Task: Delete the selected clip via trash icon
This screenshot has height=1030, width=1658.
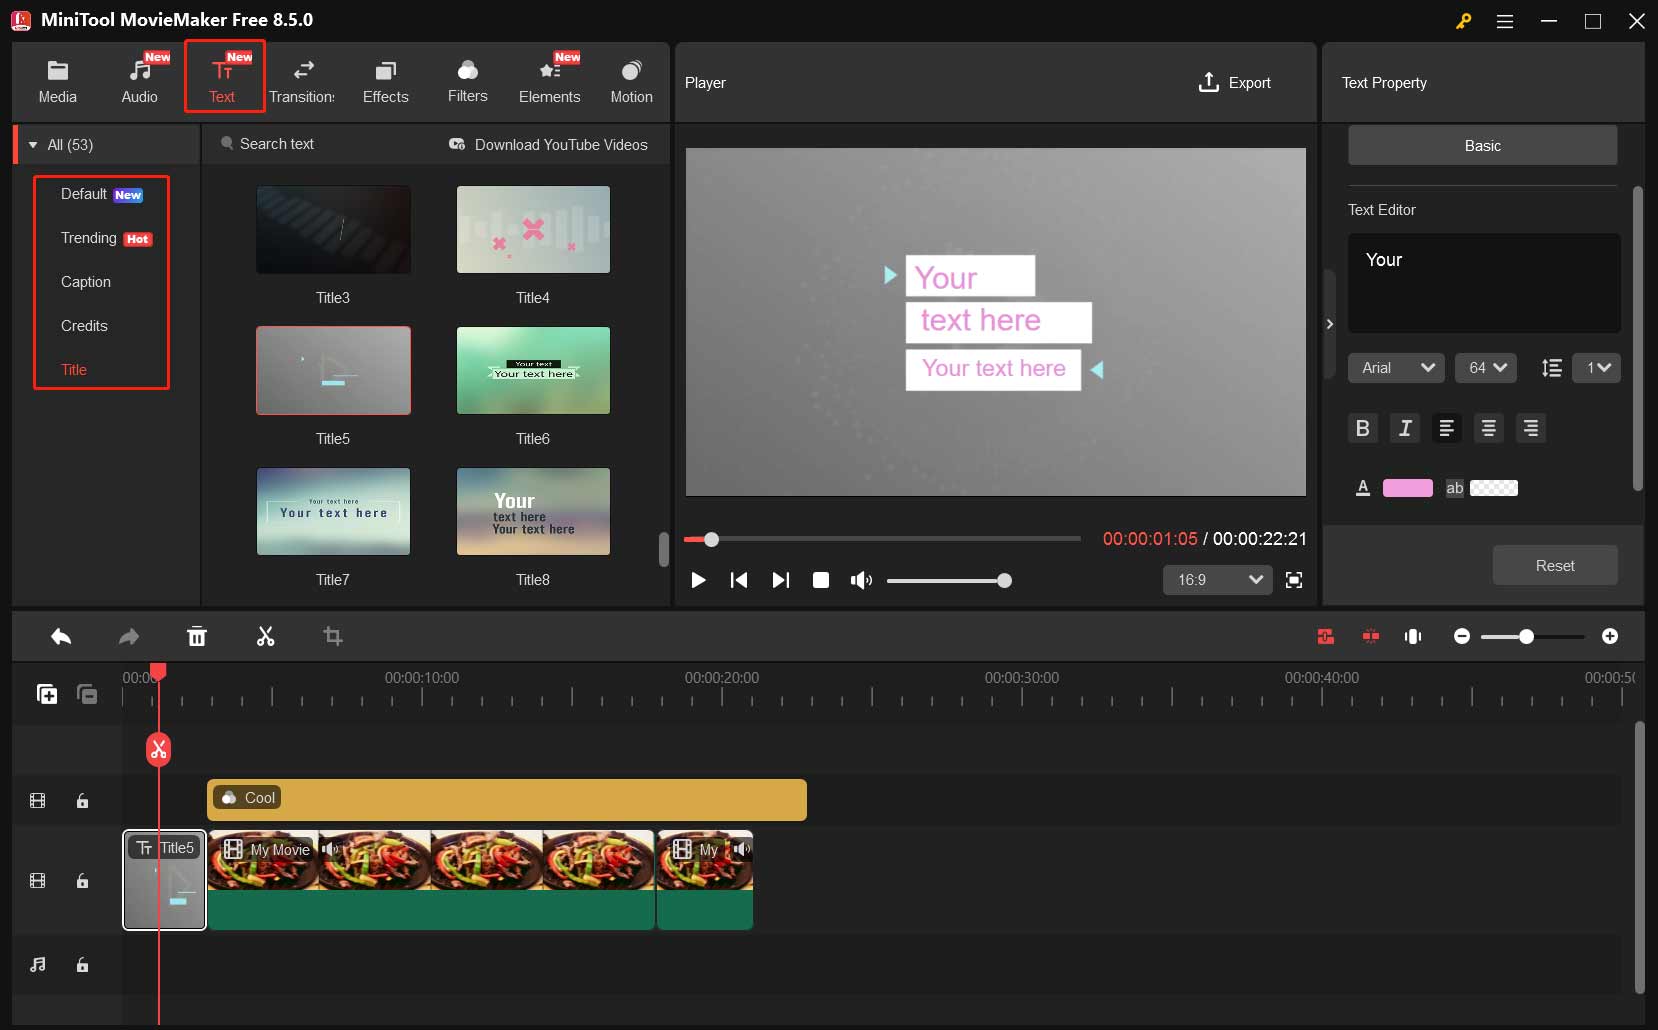Action: [197, 637]
